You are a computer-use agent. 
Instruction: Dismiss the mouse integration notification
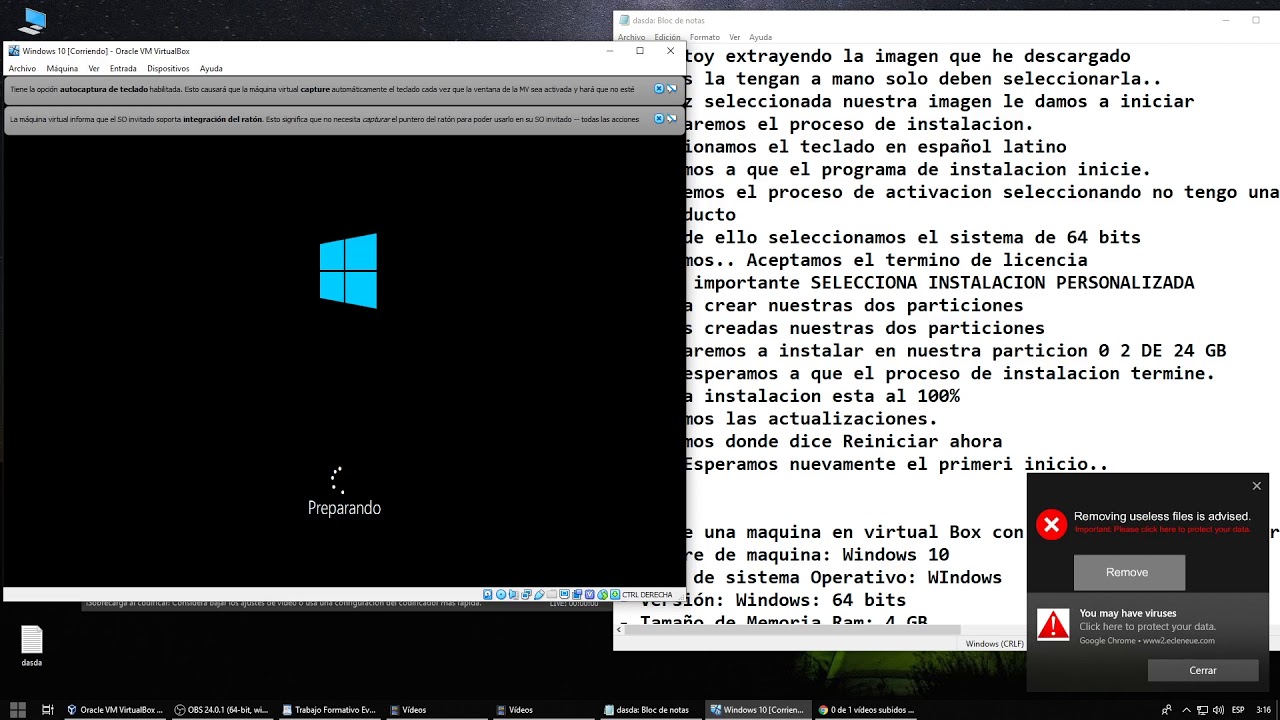[659, 119]
